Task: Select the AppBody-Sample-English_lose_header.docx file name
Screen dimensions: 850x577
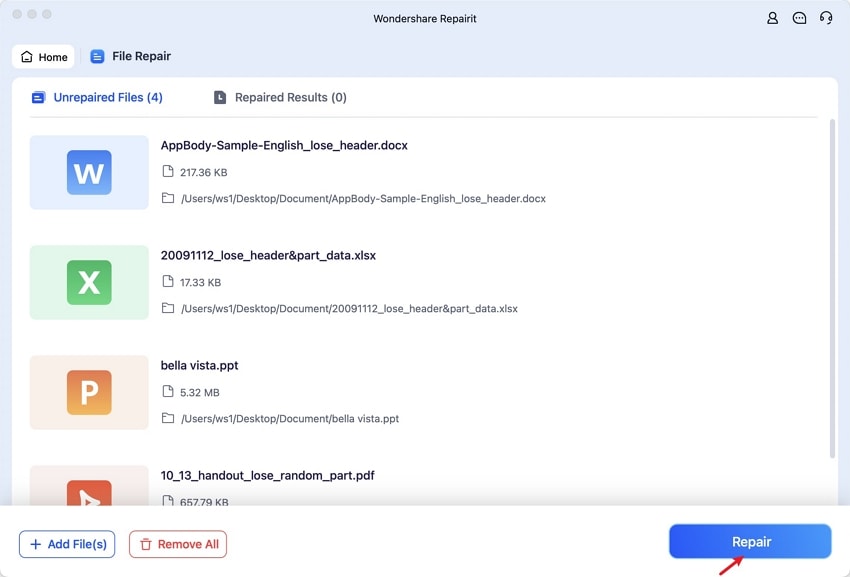Action: tap(284, 145)
